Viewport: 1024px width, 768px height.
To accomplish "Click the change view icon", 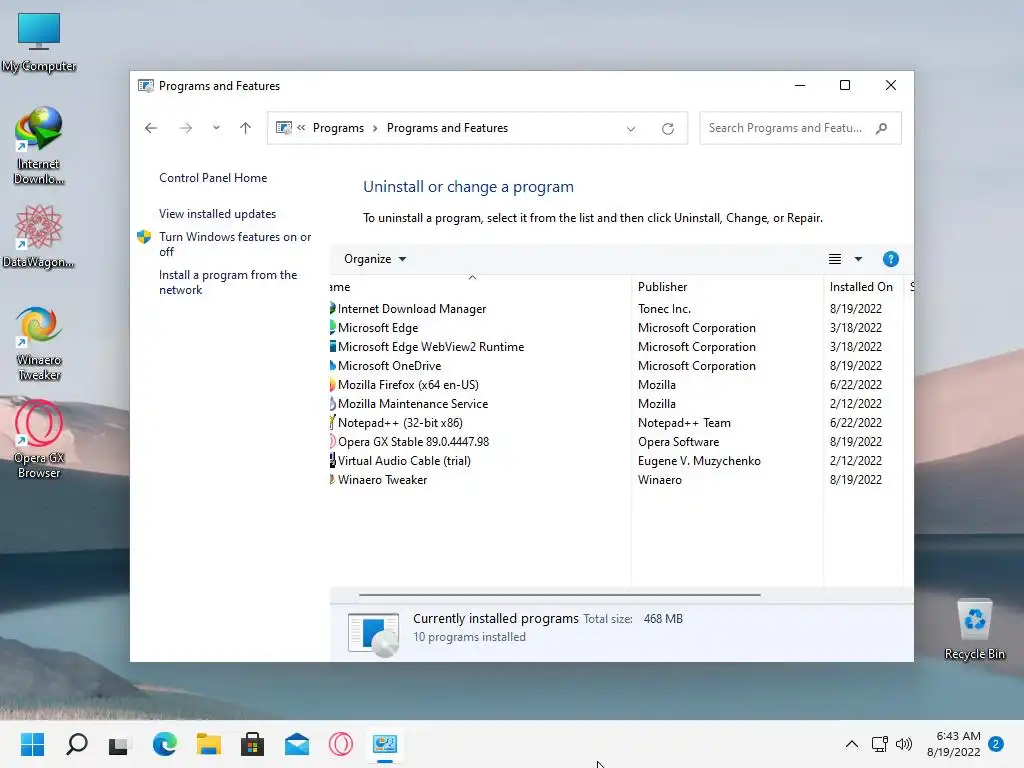I will point(835,259).
